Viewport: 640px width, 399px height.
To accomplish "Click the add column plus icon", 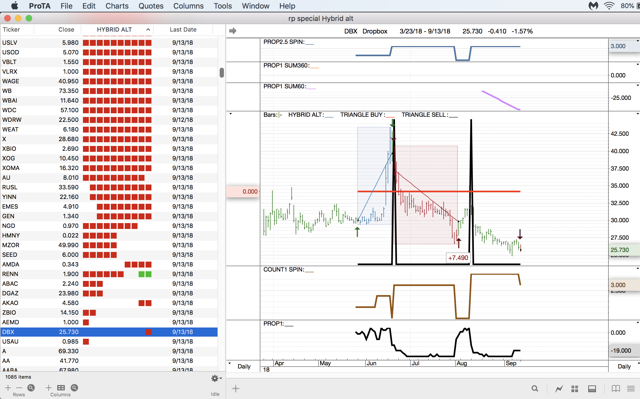I will click(x=49, y=388).
